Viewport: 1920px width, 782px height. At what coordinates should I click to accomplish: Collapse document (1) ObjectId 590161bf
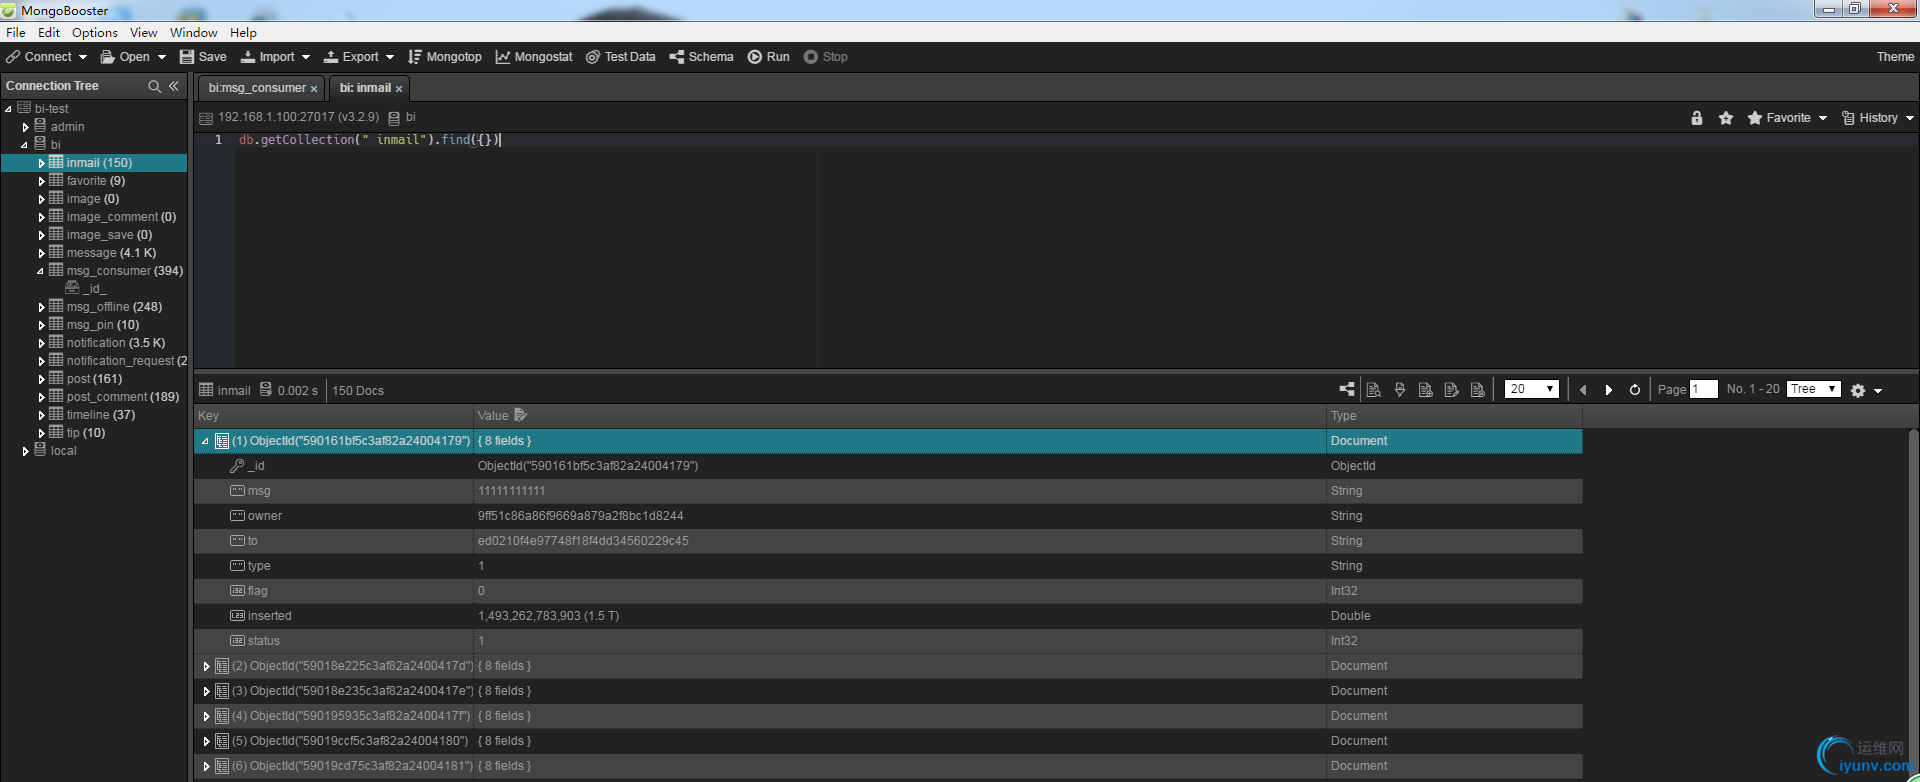click(205, 441)
